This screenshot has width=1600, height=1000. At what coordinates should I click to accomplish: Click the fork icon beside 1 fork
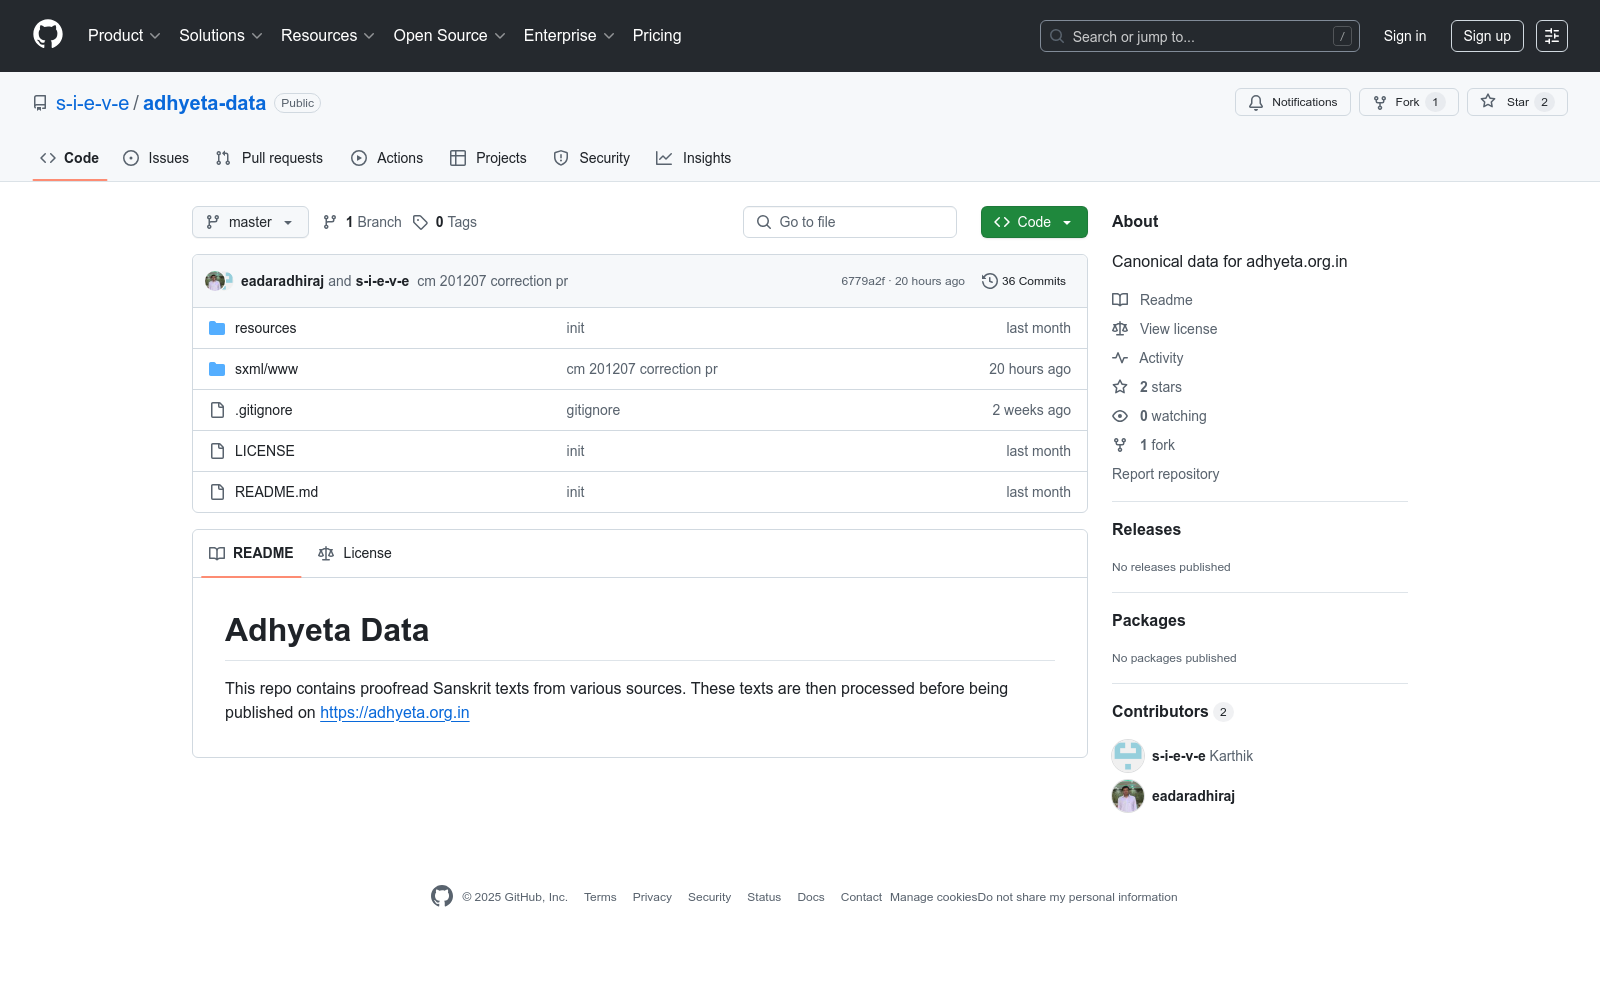tap(1120, 445)
